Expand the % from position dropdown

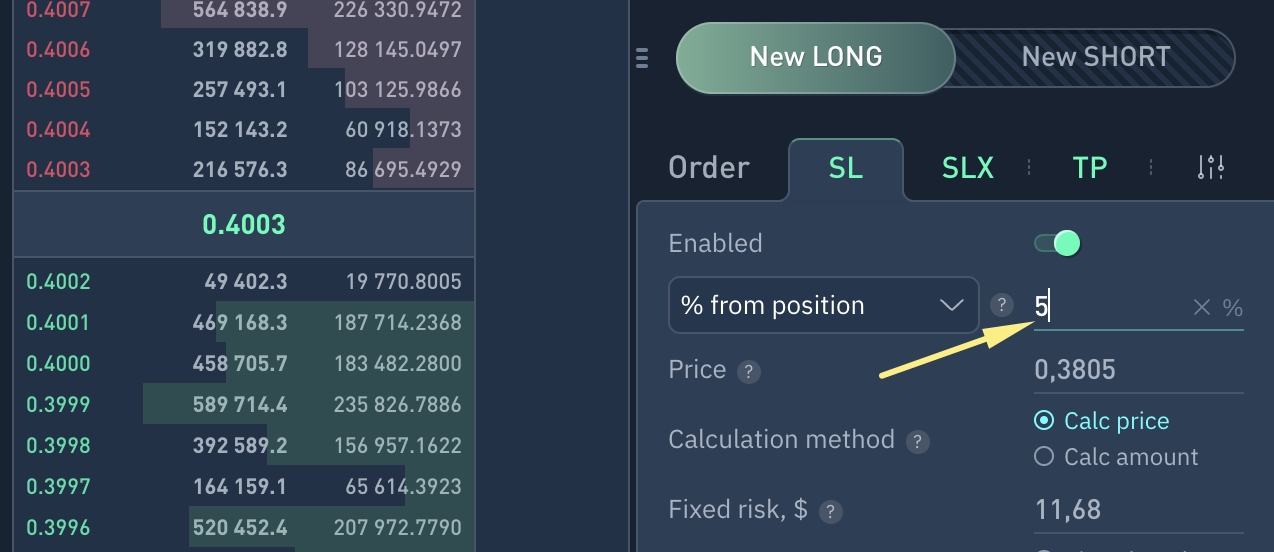point(822,305)
